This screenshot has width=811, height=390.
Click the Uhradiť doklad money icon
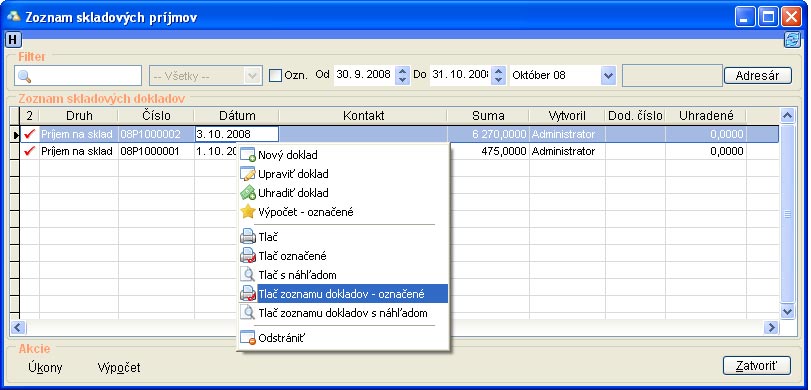tap(248, 193)
